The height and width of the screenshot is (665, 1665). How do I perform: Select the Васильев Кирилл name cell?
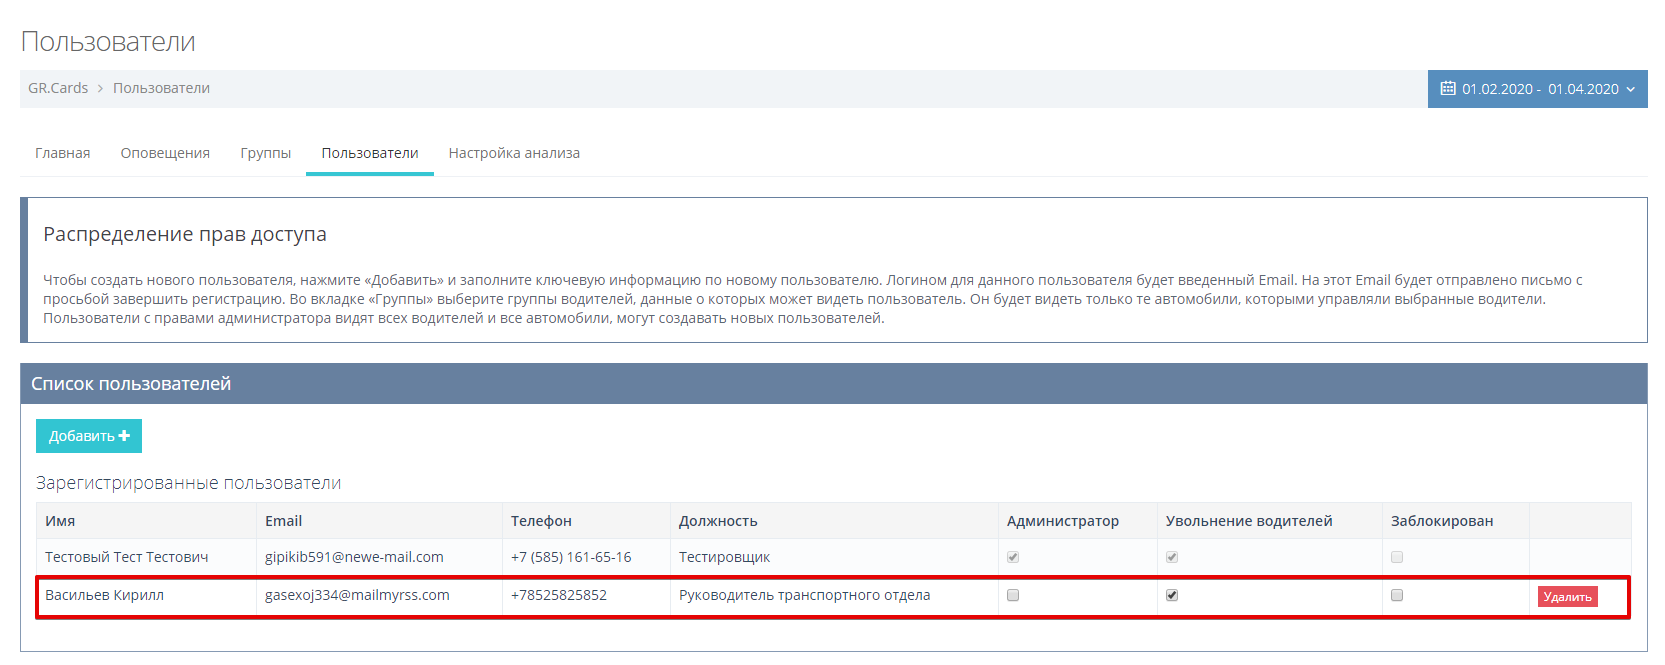[104, 595]
